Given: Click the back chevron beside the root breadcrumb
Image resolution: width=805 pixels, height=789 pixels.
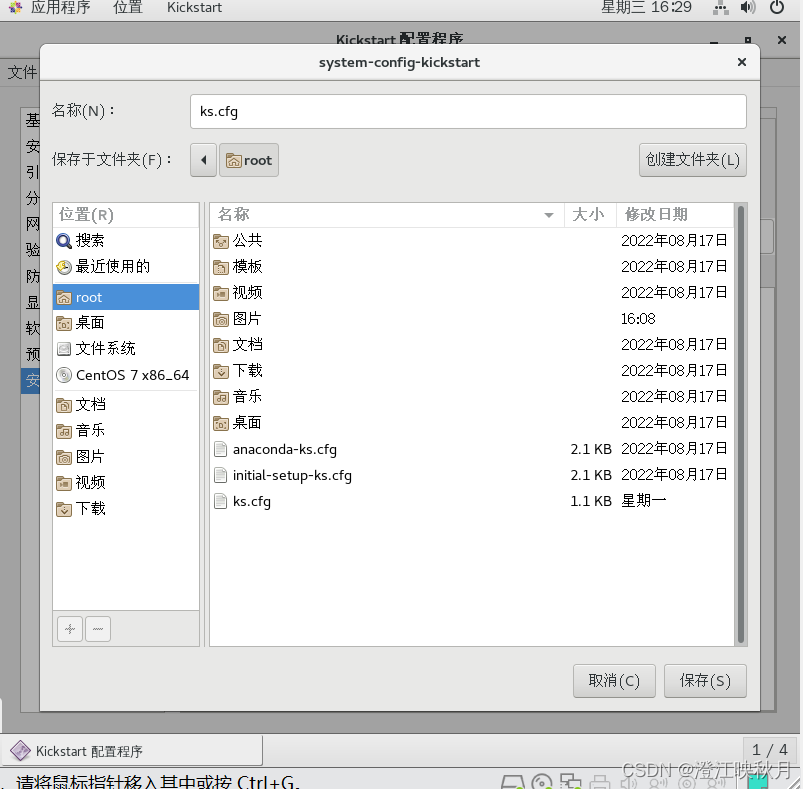Looking at the screenshot, I should (203, 160).
